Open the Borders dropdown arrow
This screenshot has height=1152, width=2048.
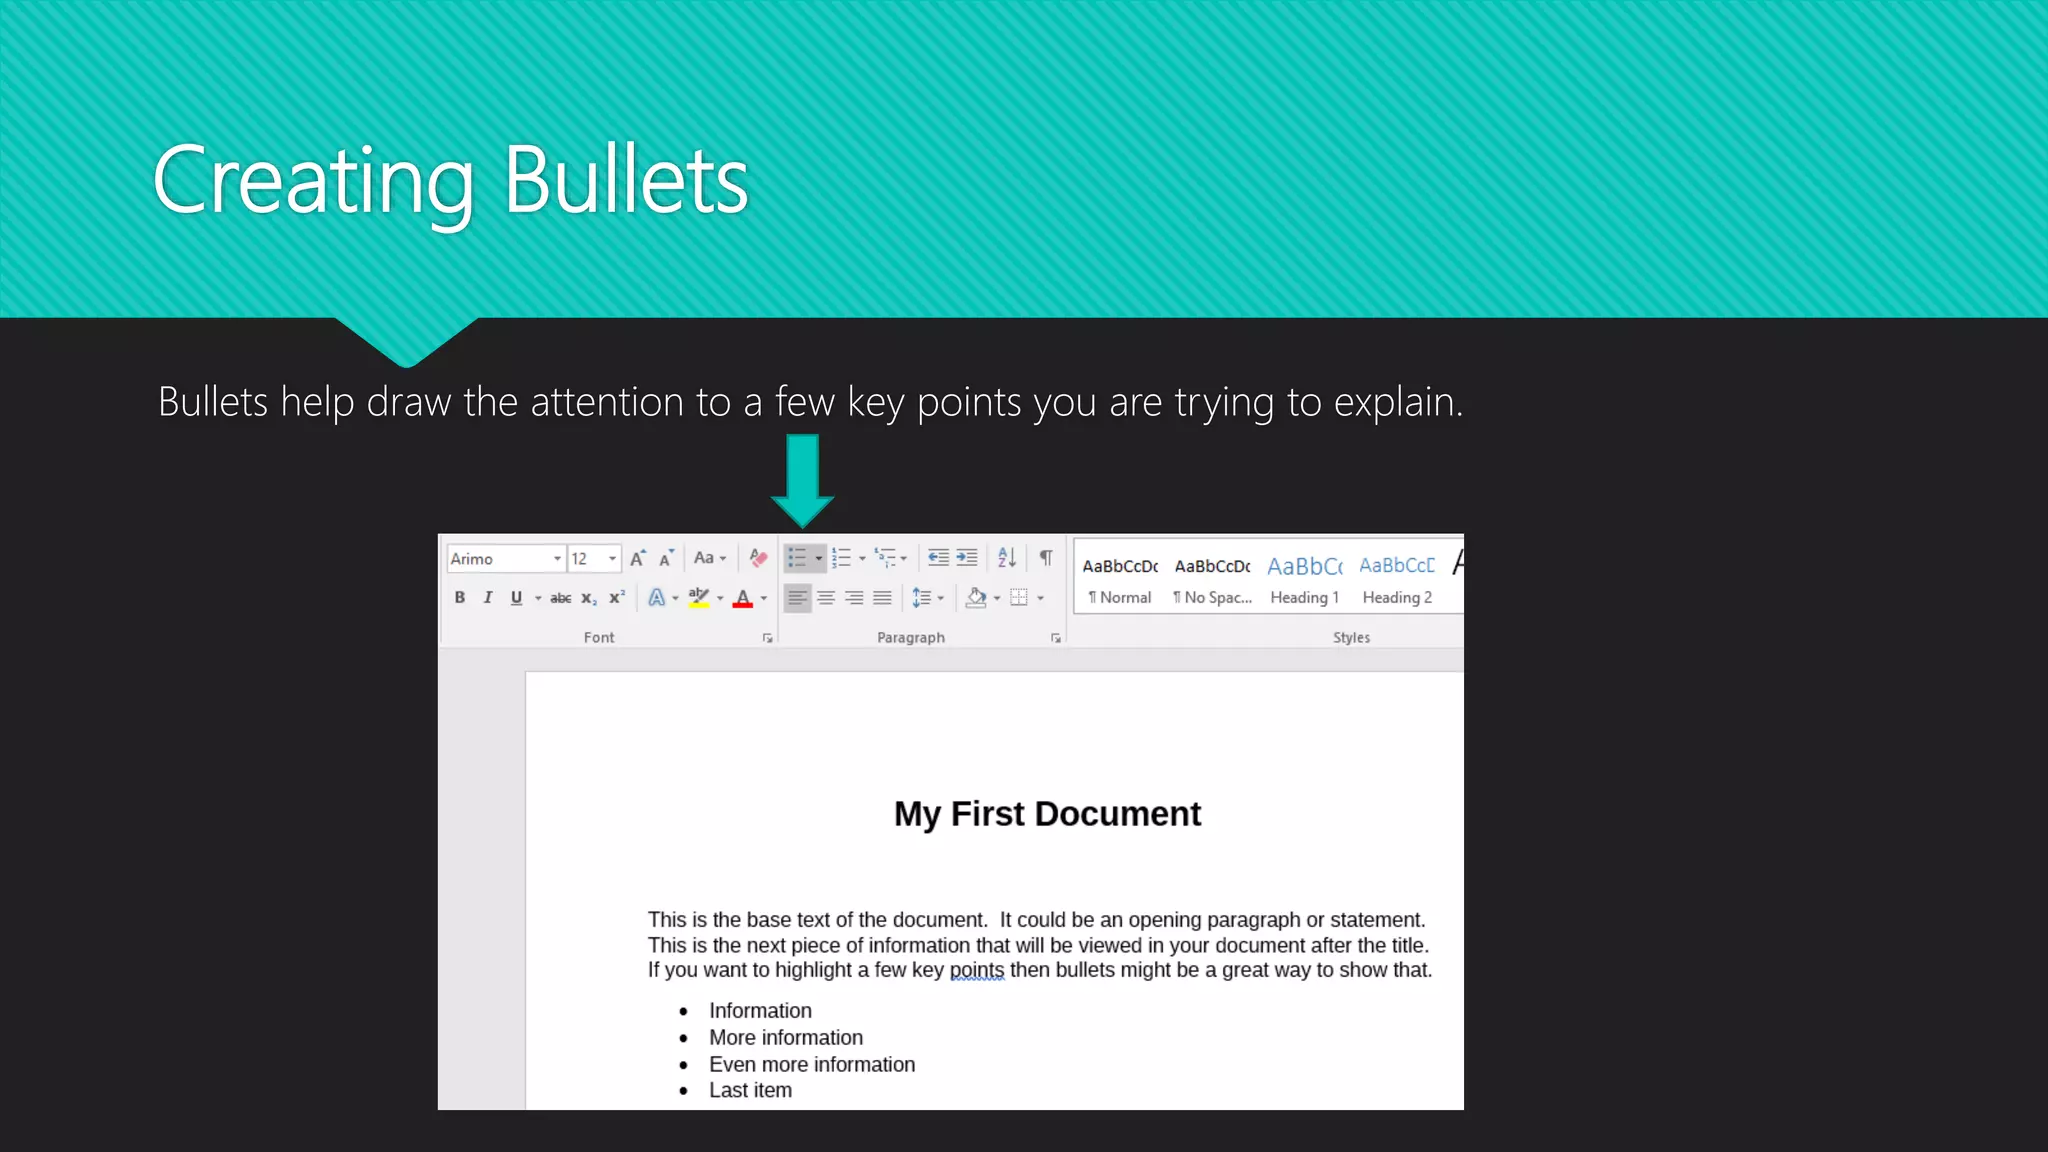click(x=1041, y=598)
